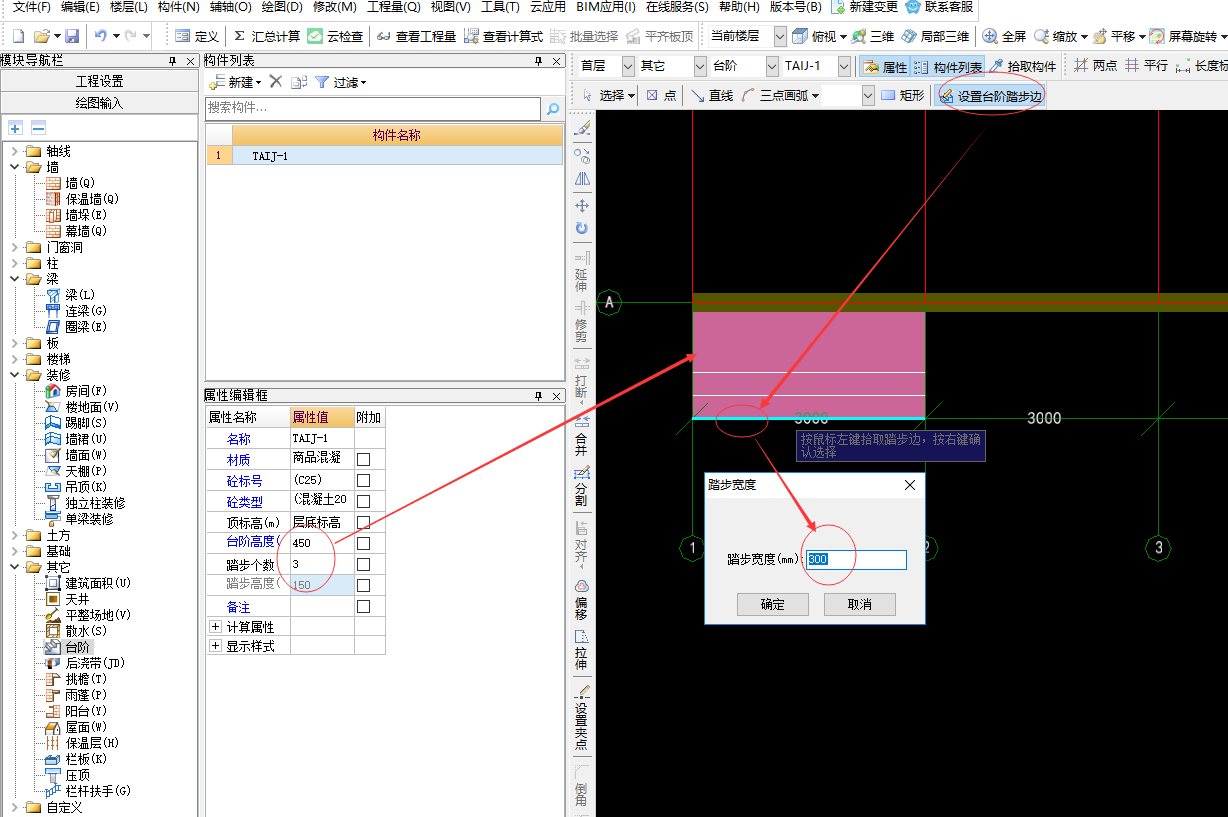Expand the 门窗洞 tree node

coord(14,247)
